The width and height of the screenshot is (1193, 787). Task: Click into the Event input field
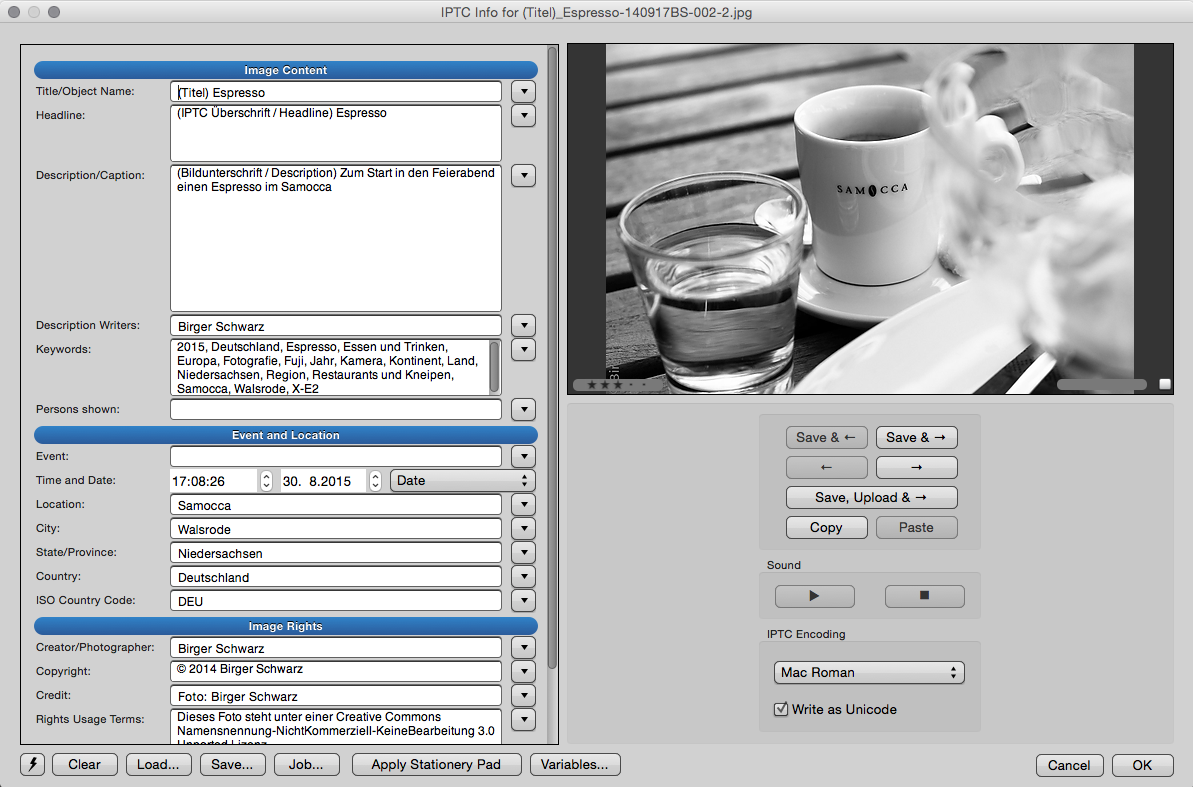(335, 457)
